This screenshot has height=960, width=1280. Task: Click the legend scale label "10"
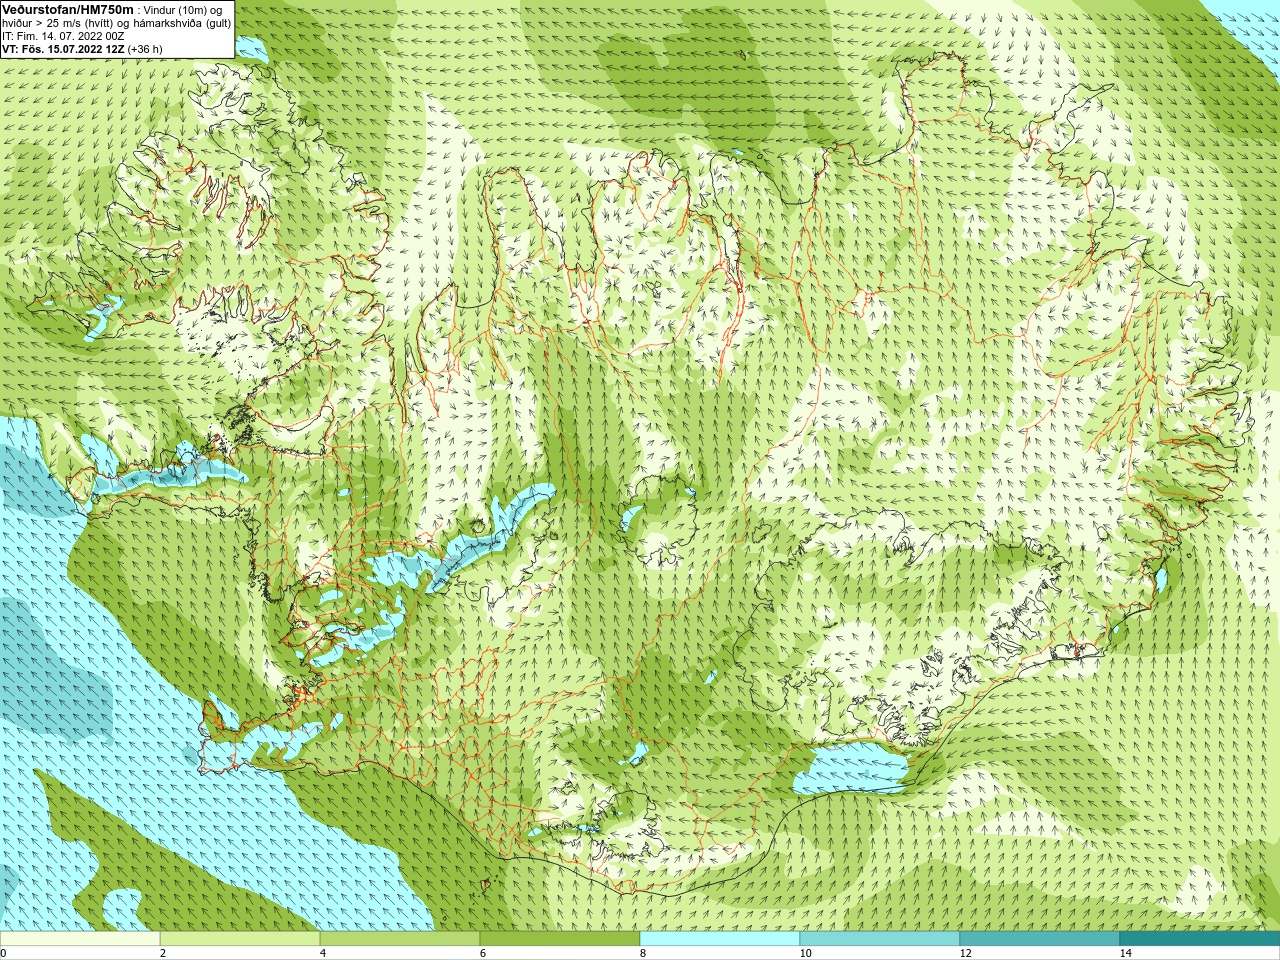805,954
